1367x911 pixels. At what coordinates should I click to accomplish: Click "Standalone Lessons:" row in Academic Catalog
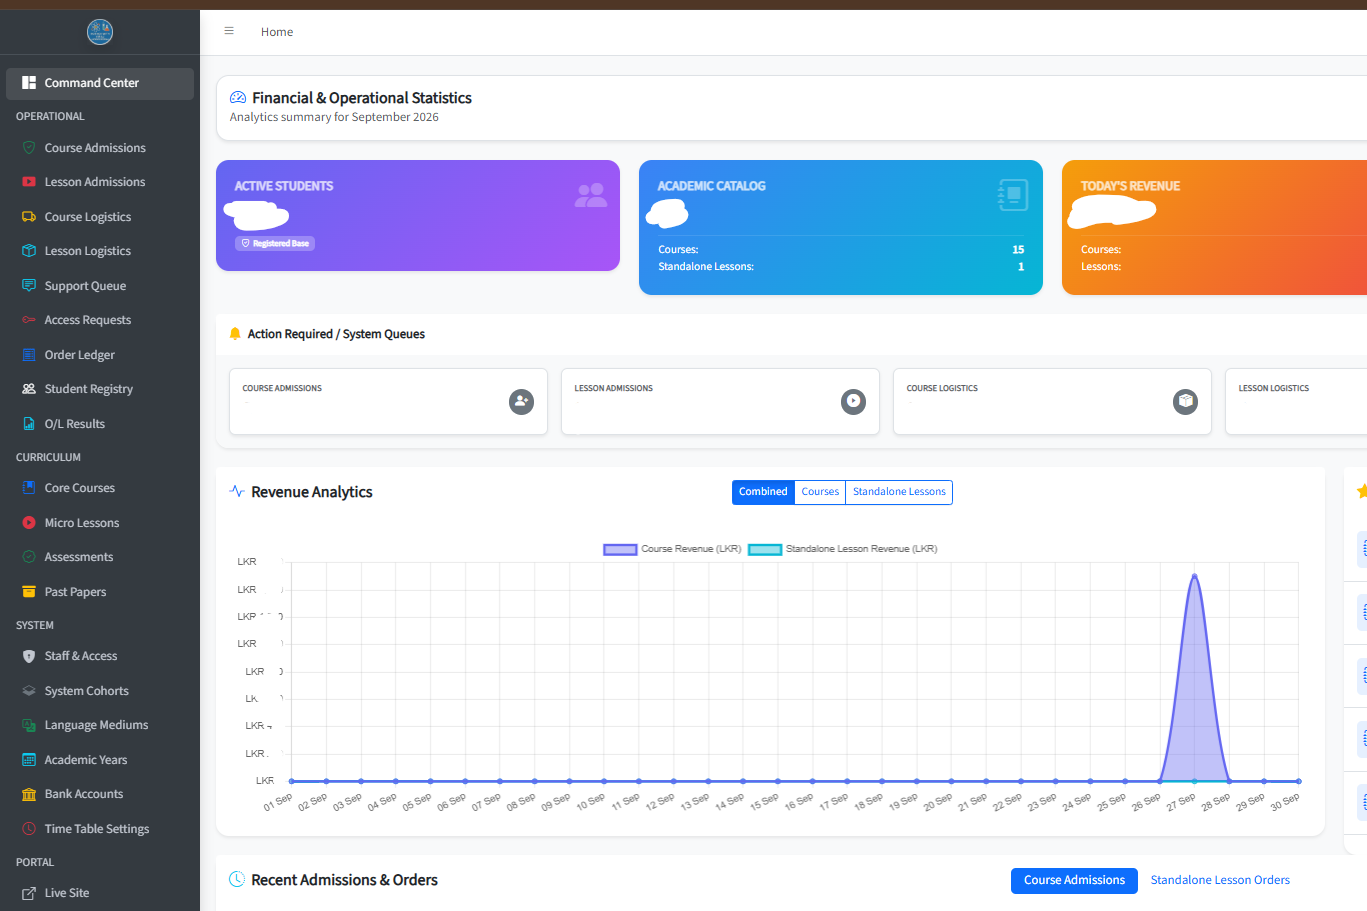(841, 267)
